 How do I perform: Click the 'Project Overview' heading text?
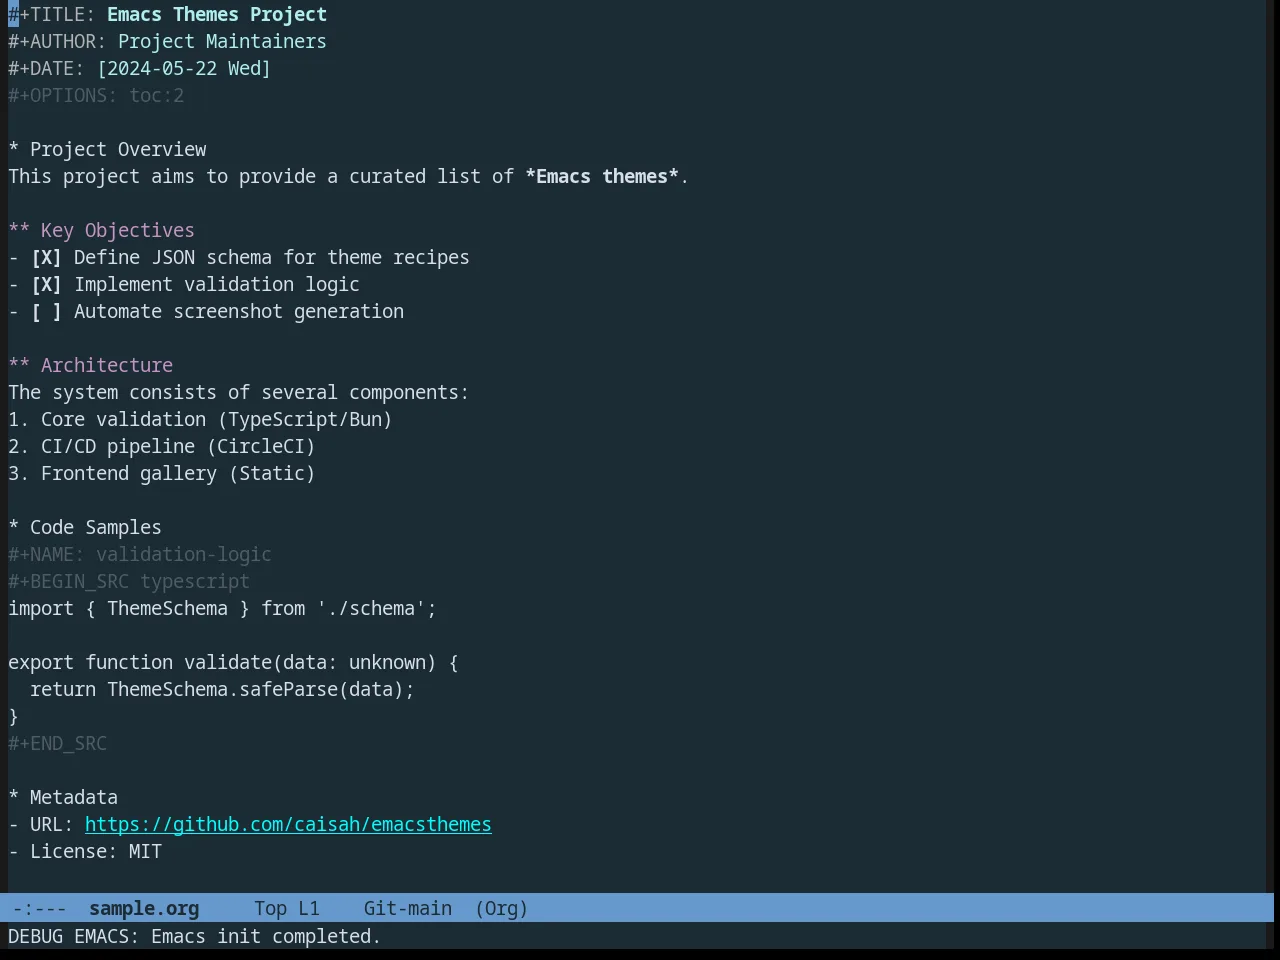(118, 149)
